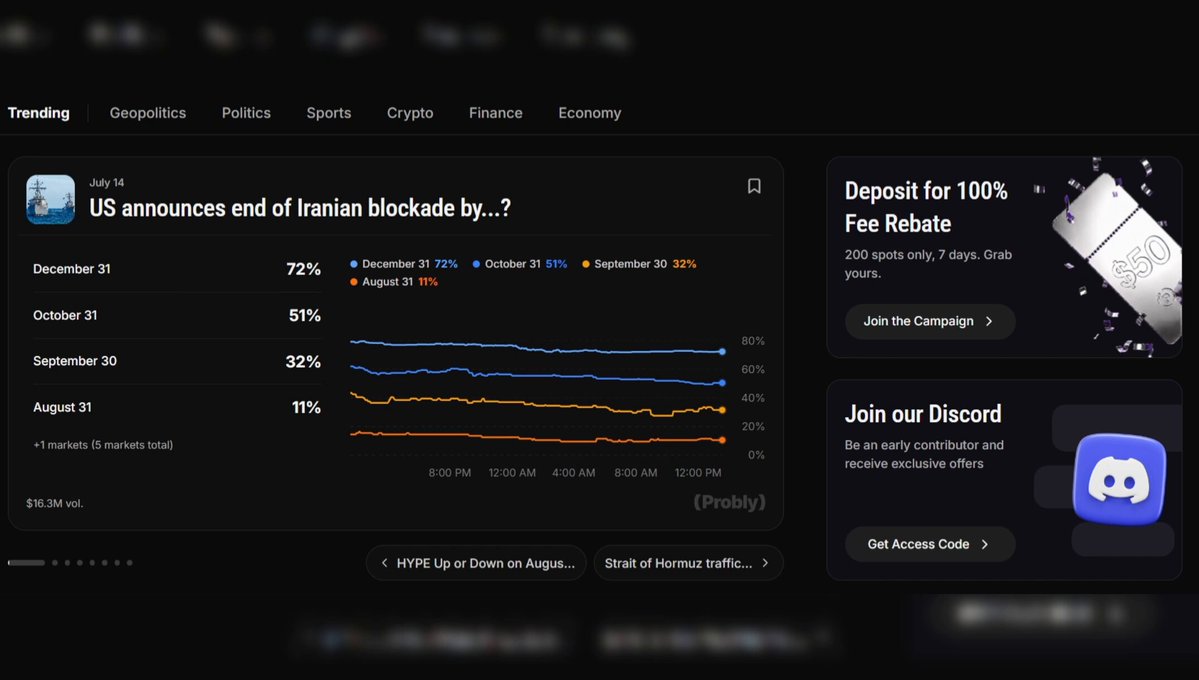Viewport: 1199px width, 680px height.
Task: Click the 'Join our Discord' heading
Action: (923, 414)
